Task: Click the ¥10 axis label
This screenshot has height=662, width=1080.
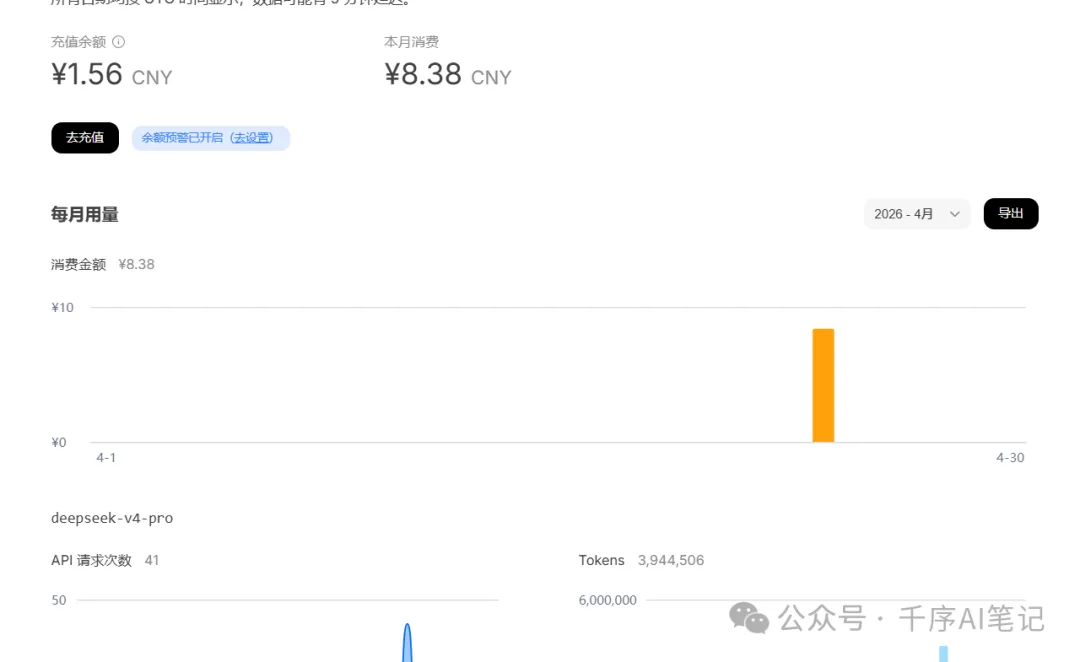Action: coord(63,308)
